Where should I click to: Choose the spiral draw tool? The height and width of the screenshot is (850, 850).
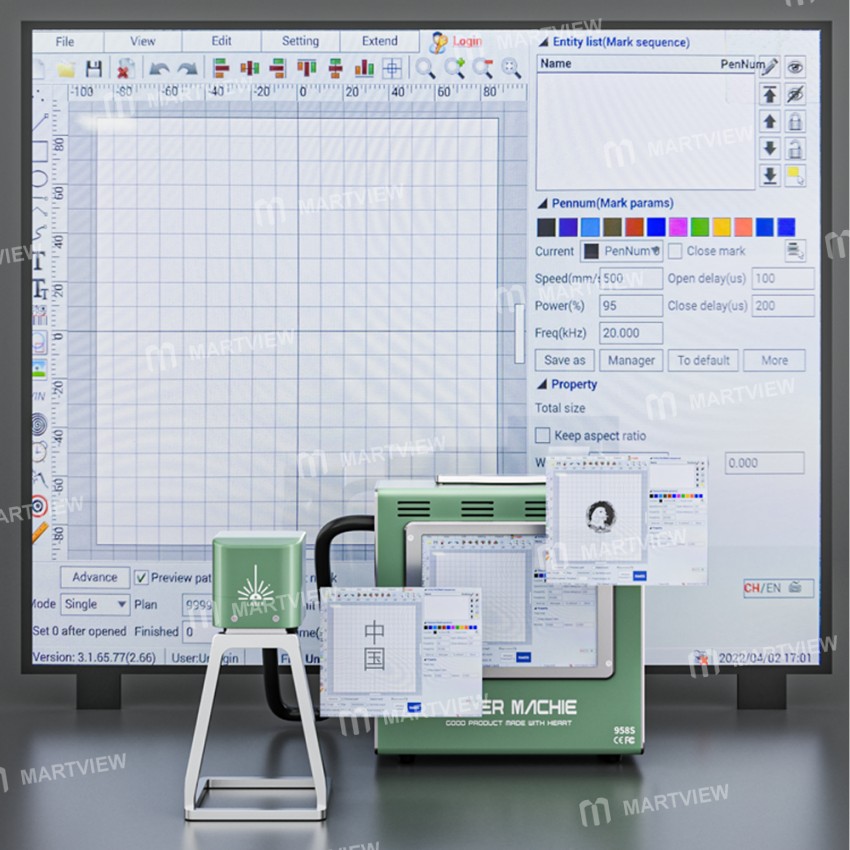[39, 424]
